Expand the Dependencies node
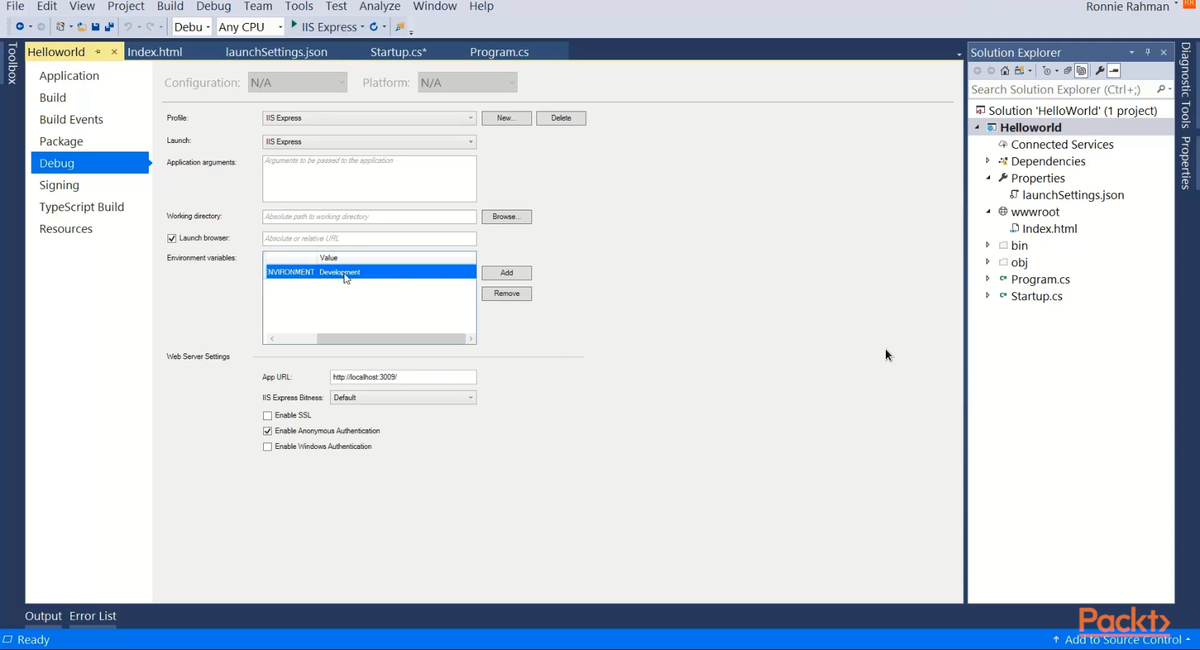 tap(987, 161)
